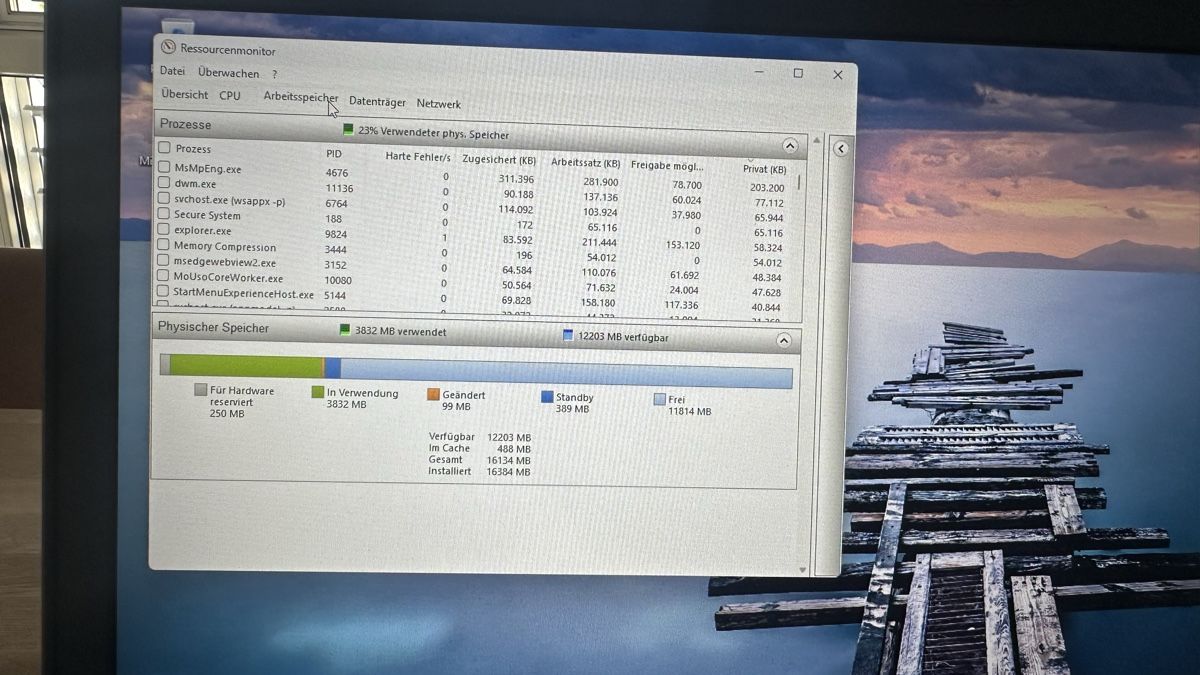Click the blue Standby legend swatch
The width and height of the screenshot is (1200, 675).
tap(547, 396)
